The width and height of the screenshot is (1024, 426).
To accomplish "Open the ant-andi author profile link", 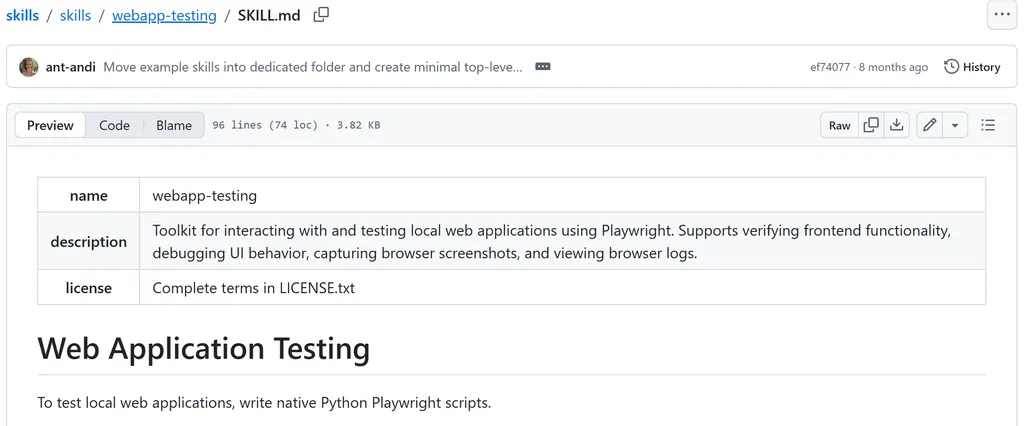I will 71,67.
